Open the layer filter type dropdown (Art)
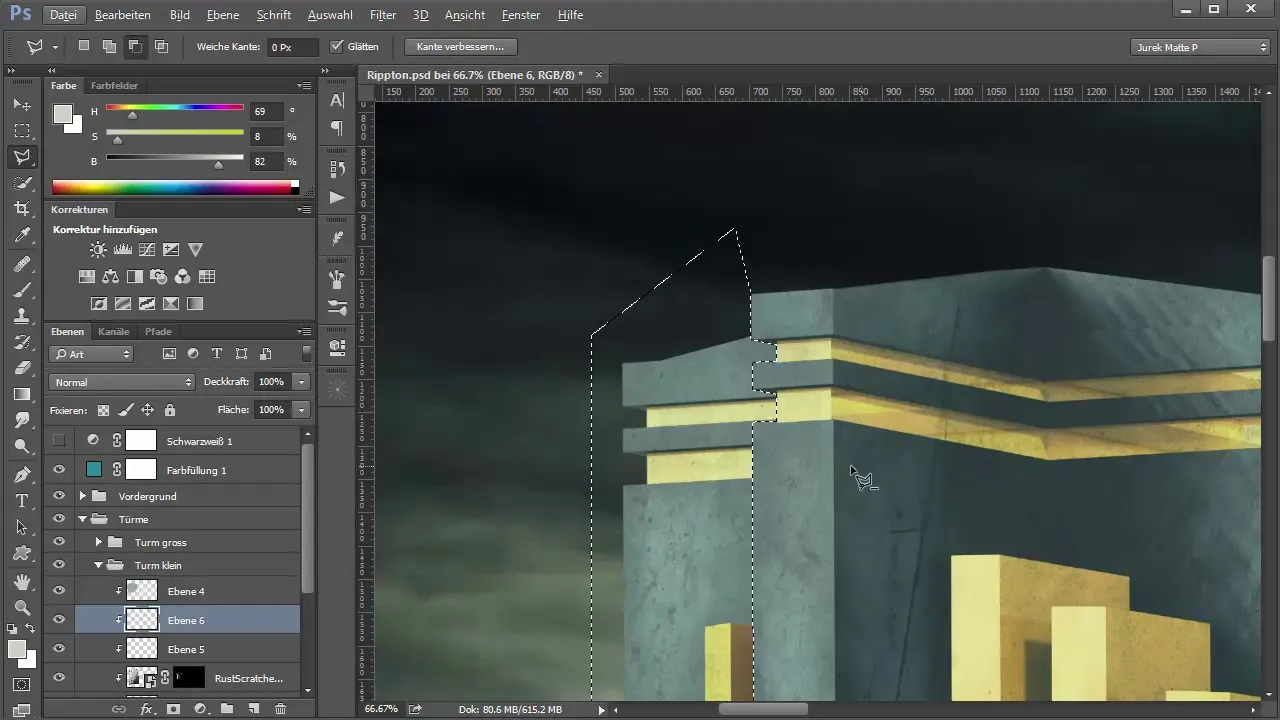 91,354
